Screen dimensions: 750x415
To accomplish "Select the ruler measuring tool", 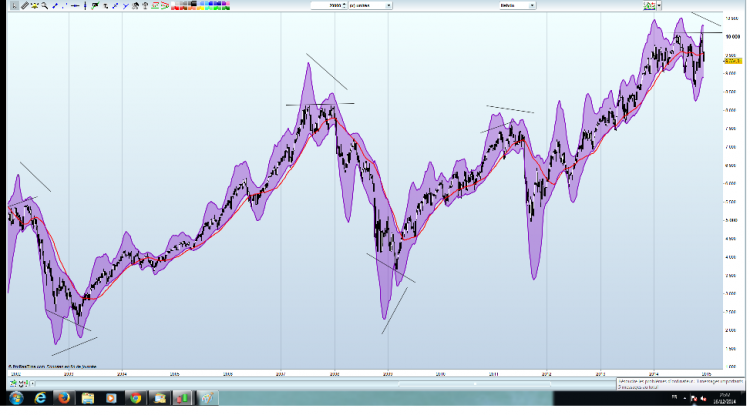I will pos(25,6).
